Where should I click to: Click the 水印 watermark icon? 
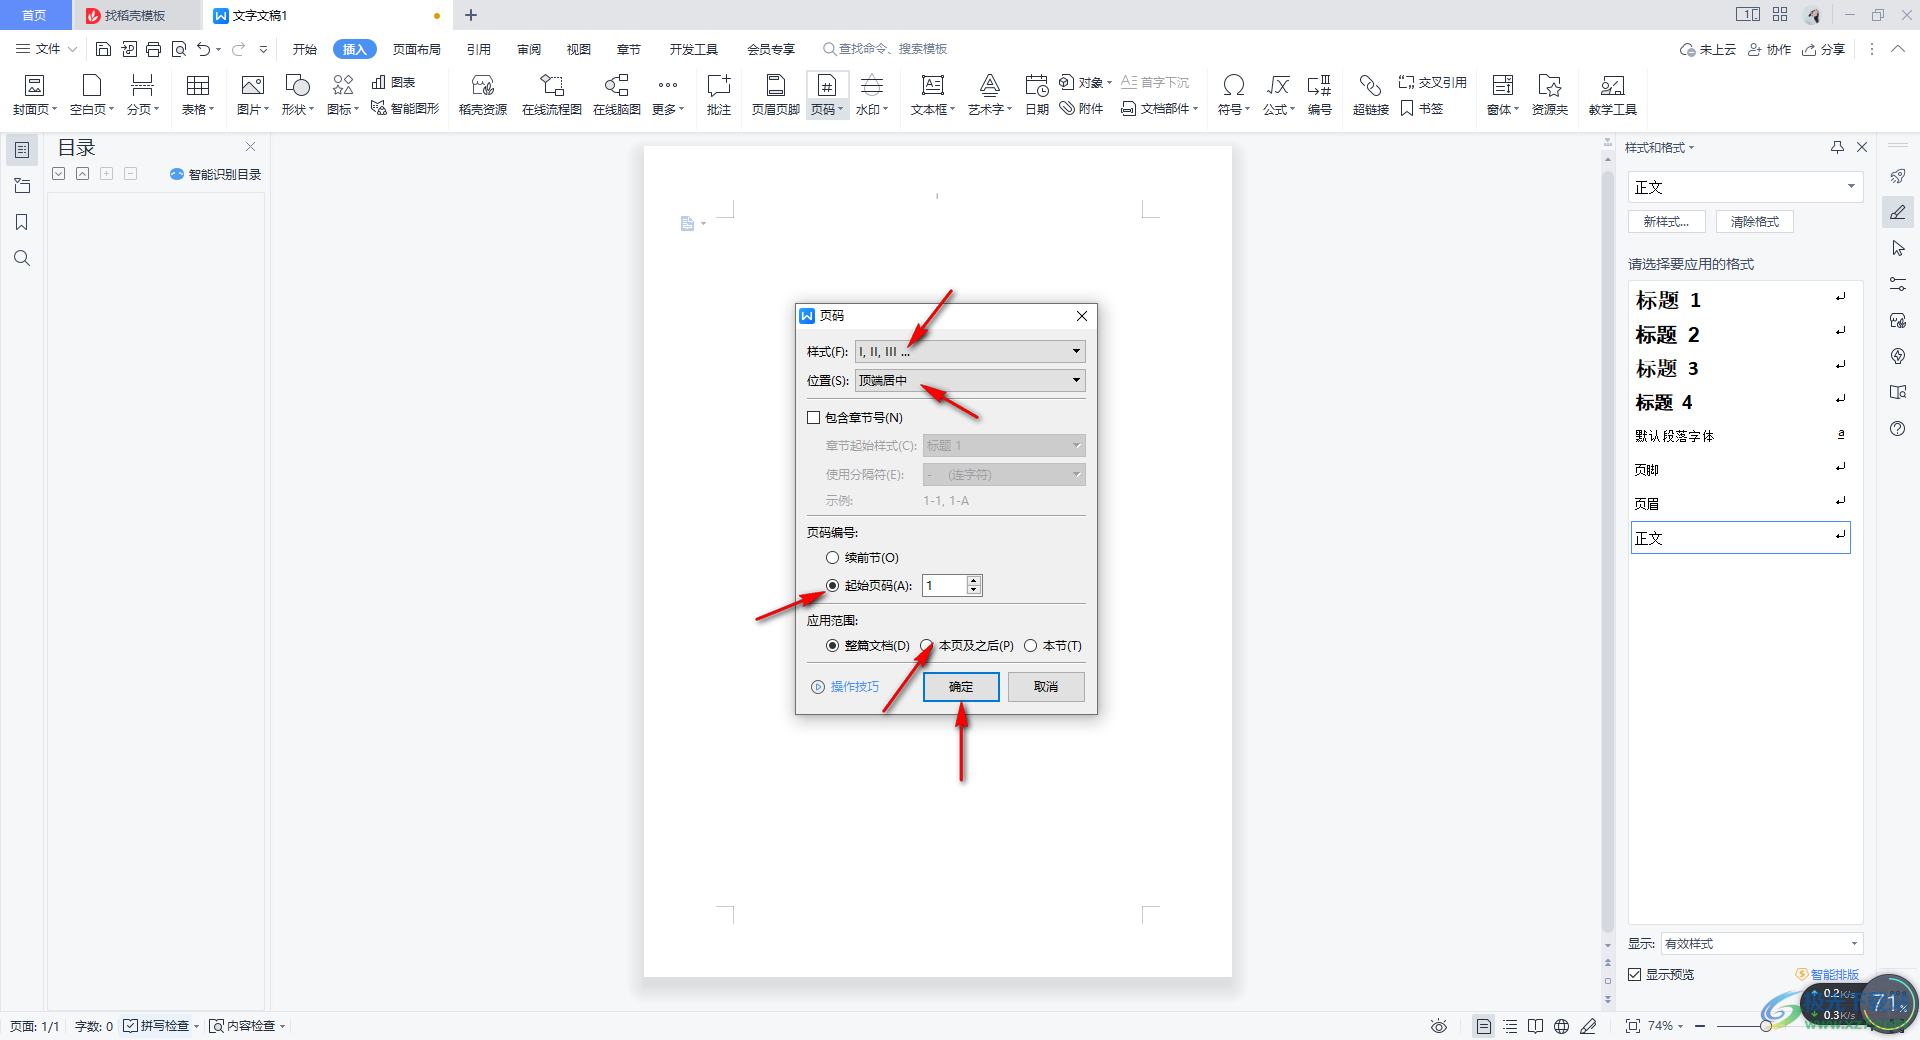[x=872, y=95]
